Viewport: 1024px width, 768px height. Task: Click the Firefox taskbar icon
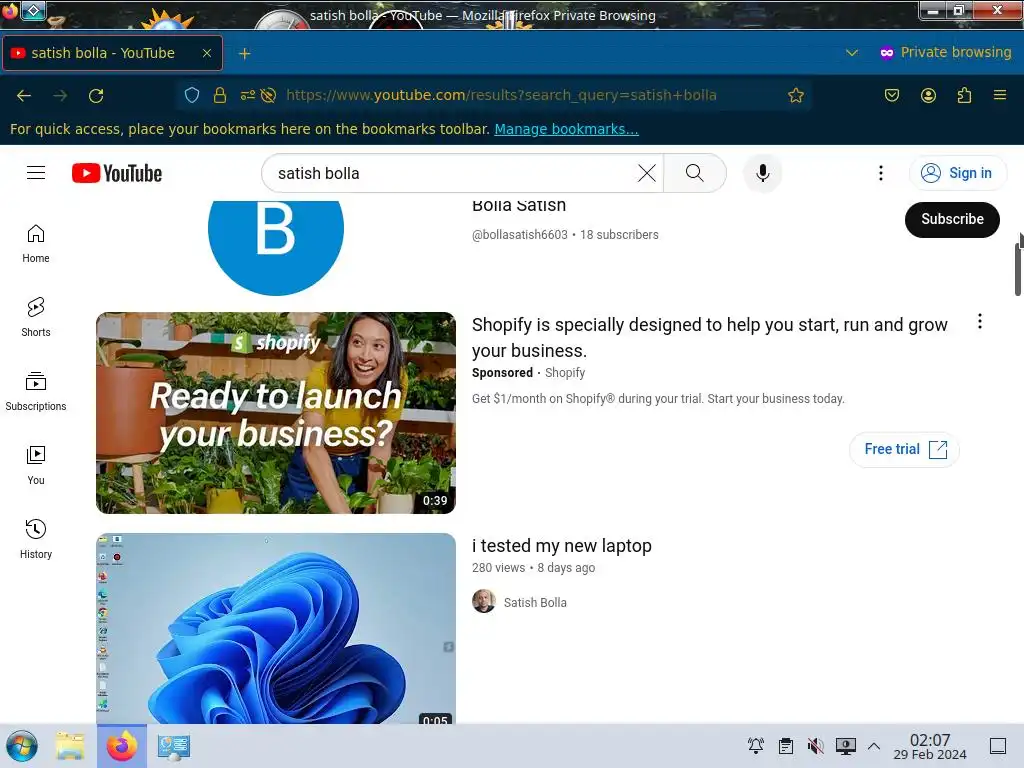click(122, 746)
